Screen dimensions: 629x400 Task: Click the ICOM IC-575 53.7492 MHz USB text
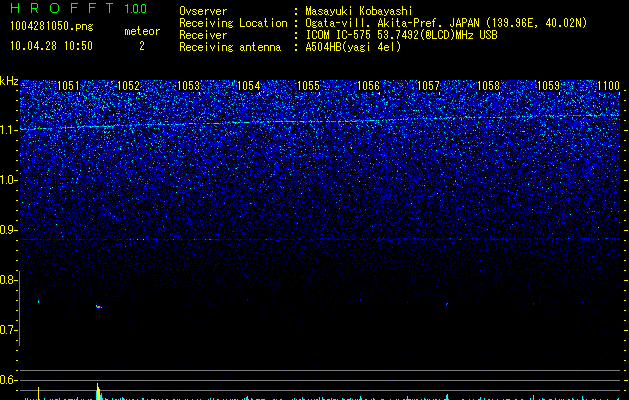click(402, 35)
